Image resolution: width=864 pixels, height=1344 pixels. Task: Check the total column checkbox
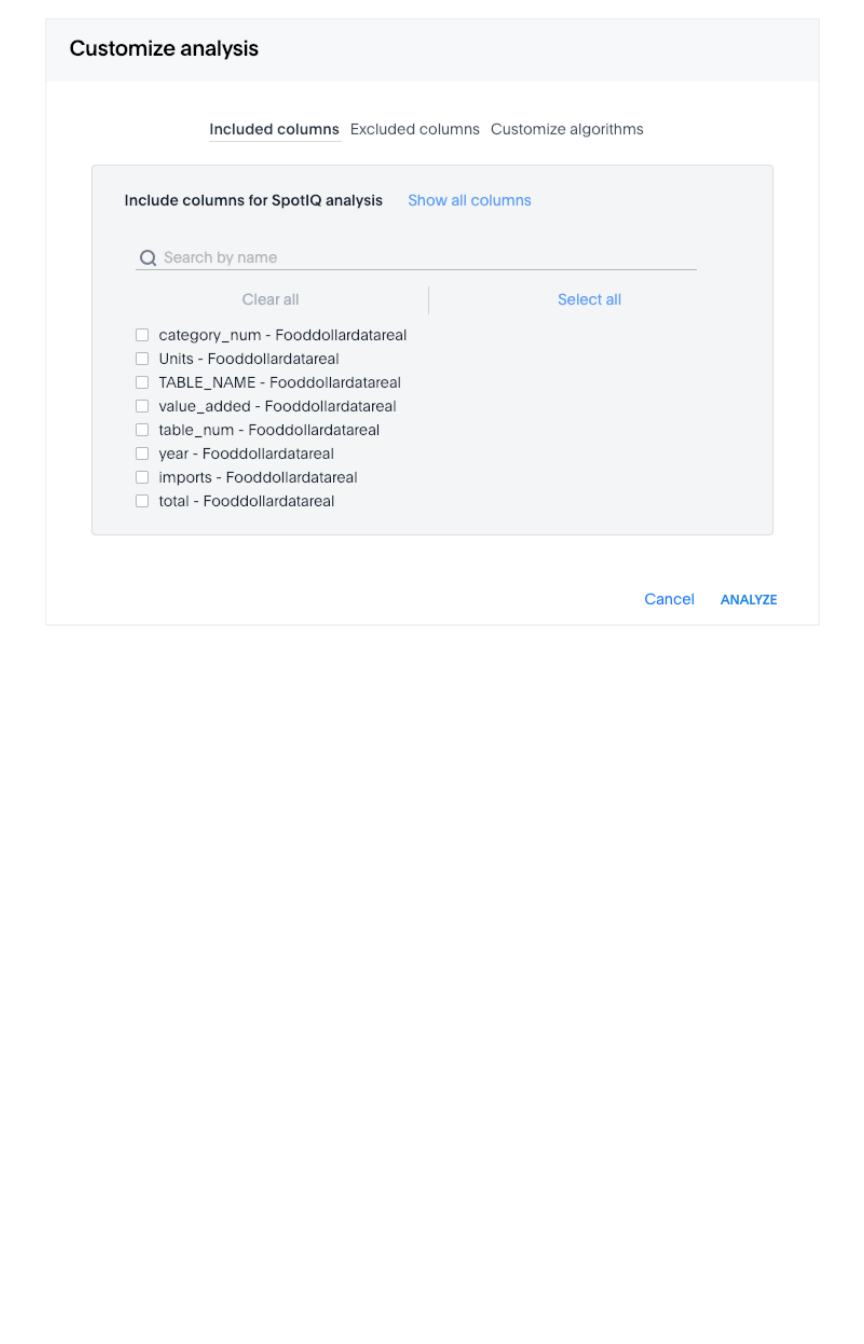pos(142,501)
